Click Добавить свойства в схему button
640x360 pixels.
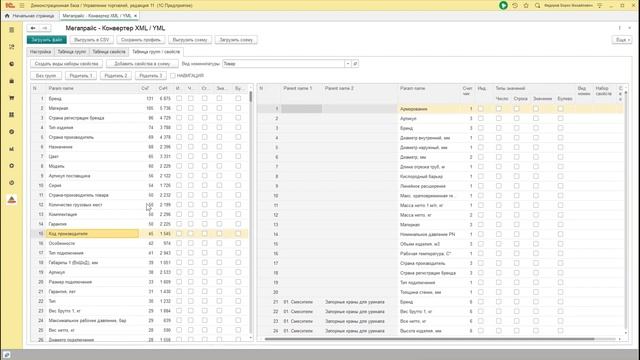tap(142, 64)
